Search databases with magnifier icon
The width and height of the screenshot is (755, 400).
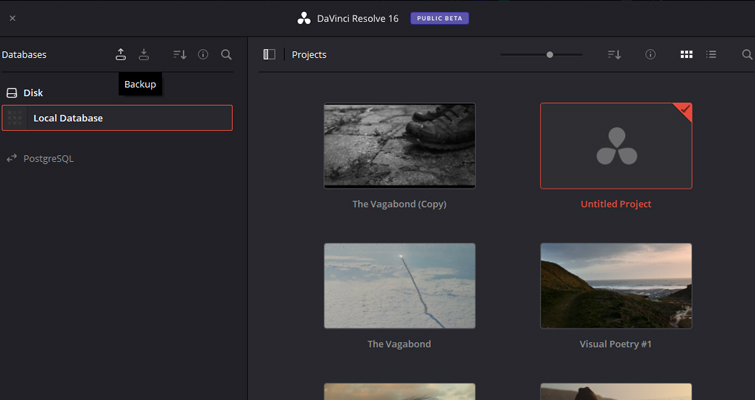click(x=227, y=55)
